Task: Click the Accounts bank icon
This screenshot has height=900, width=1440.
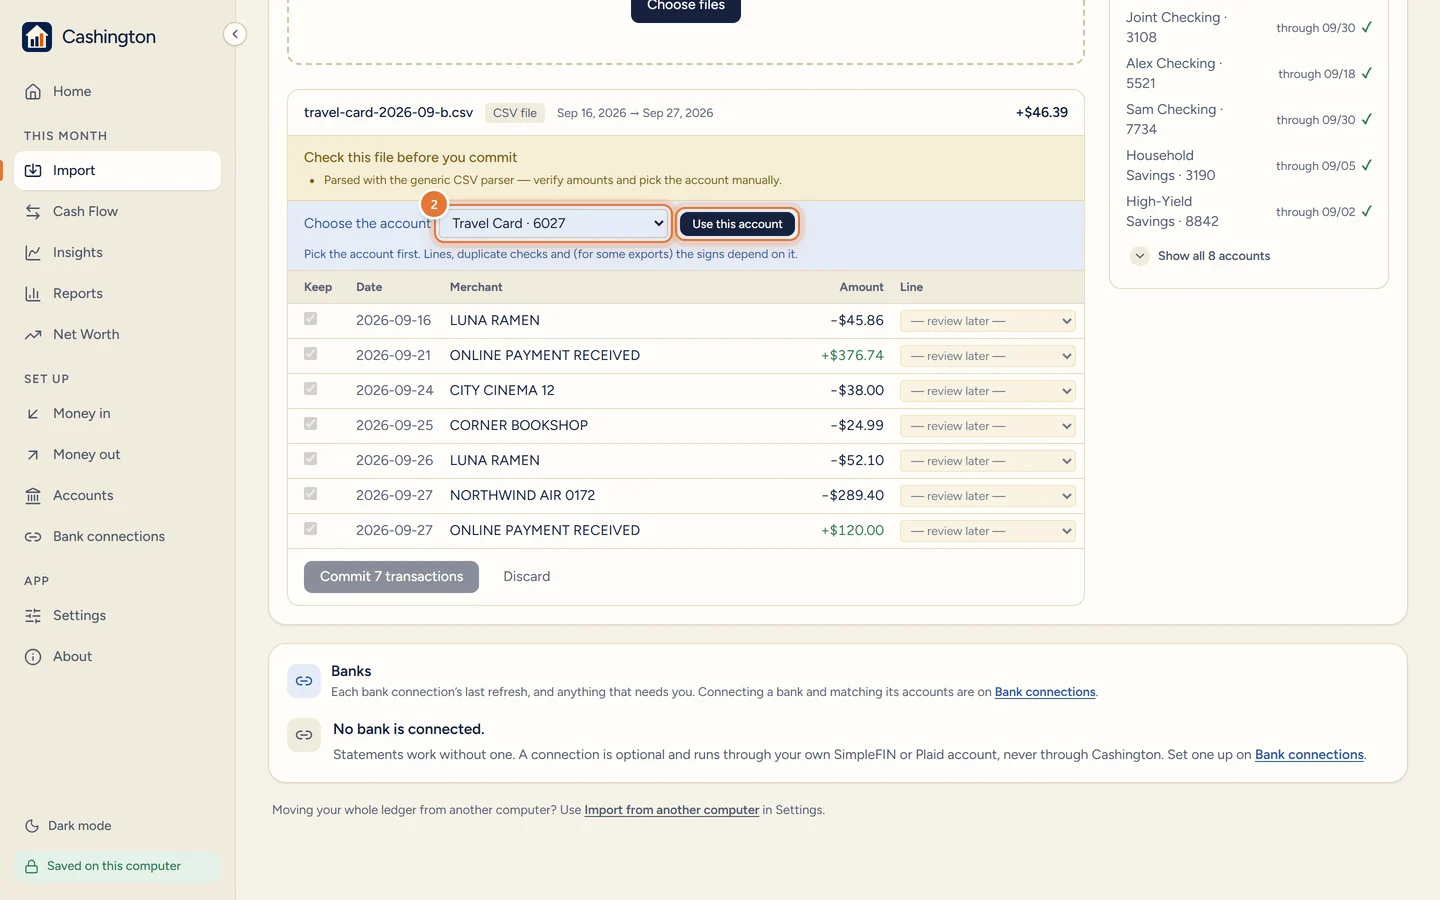Action: (33, 496)
